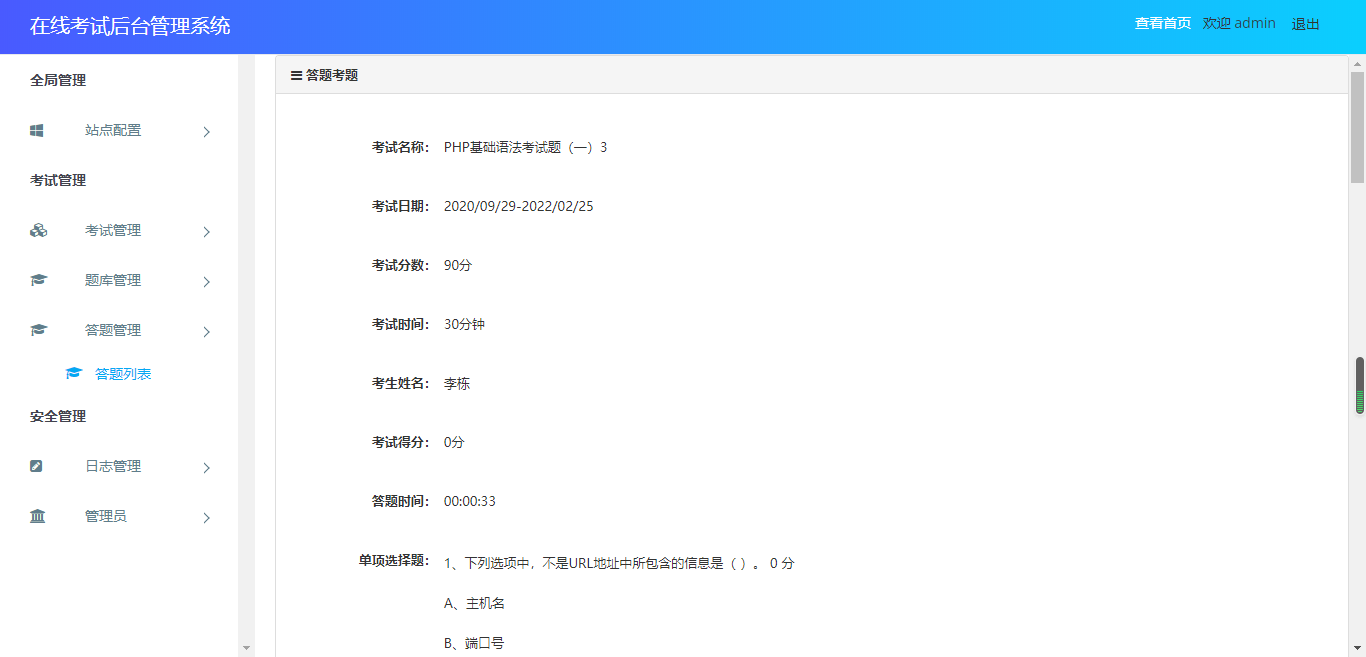Collapse the 答题管理 submenu arrow
Screen dimensions: 1366x657
click(x=206, y=331)
